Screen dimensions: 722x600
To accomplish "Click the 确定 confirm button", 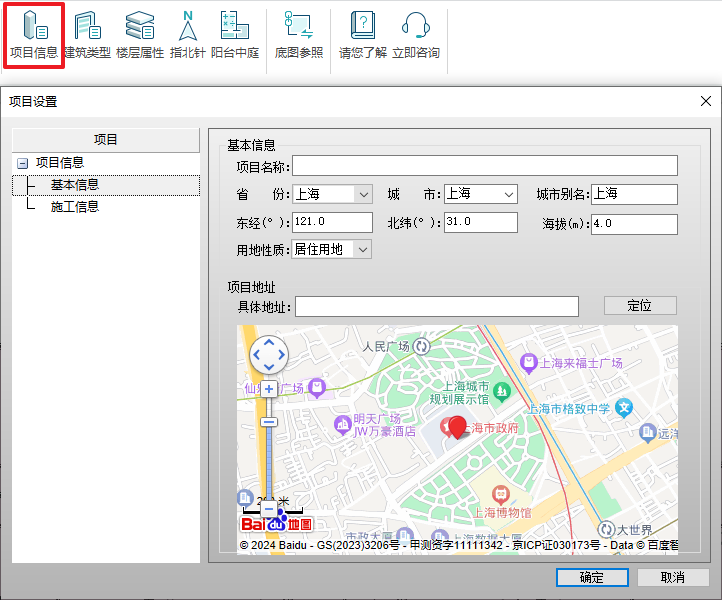I will [x=591, y=577].
